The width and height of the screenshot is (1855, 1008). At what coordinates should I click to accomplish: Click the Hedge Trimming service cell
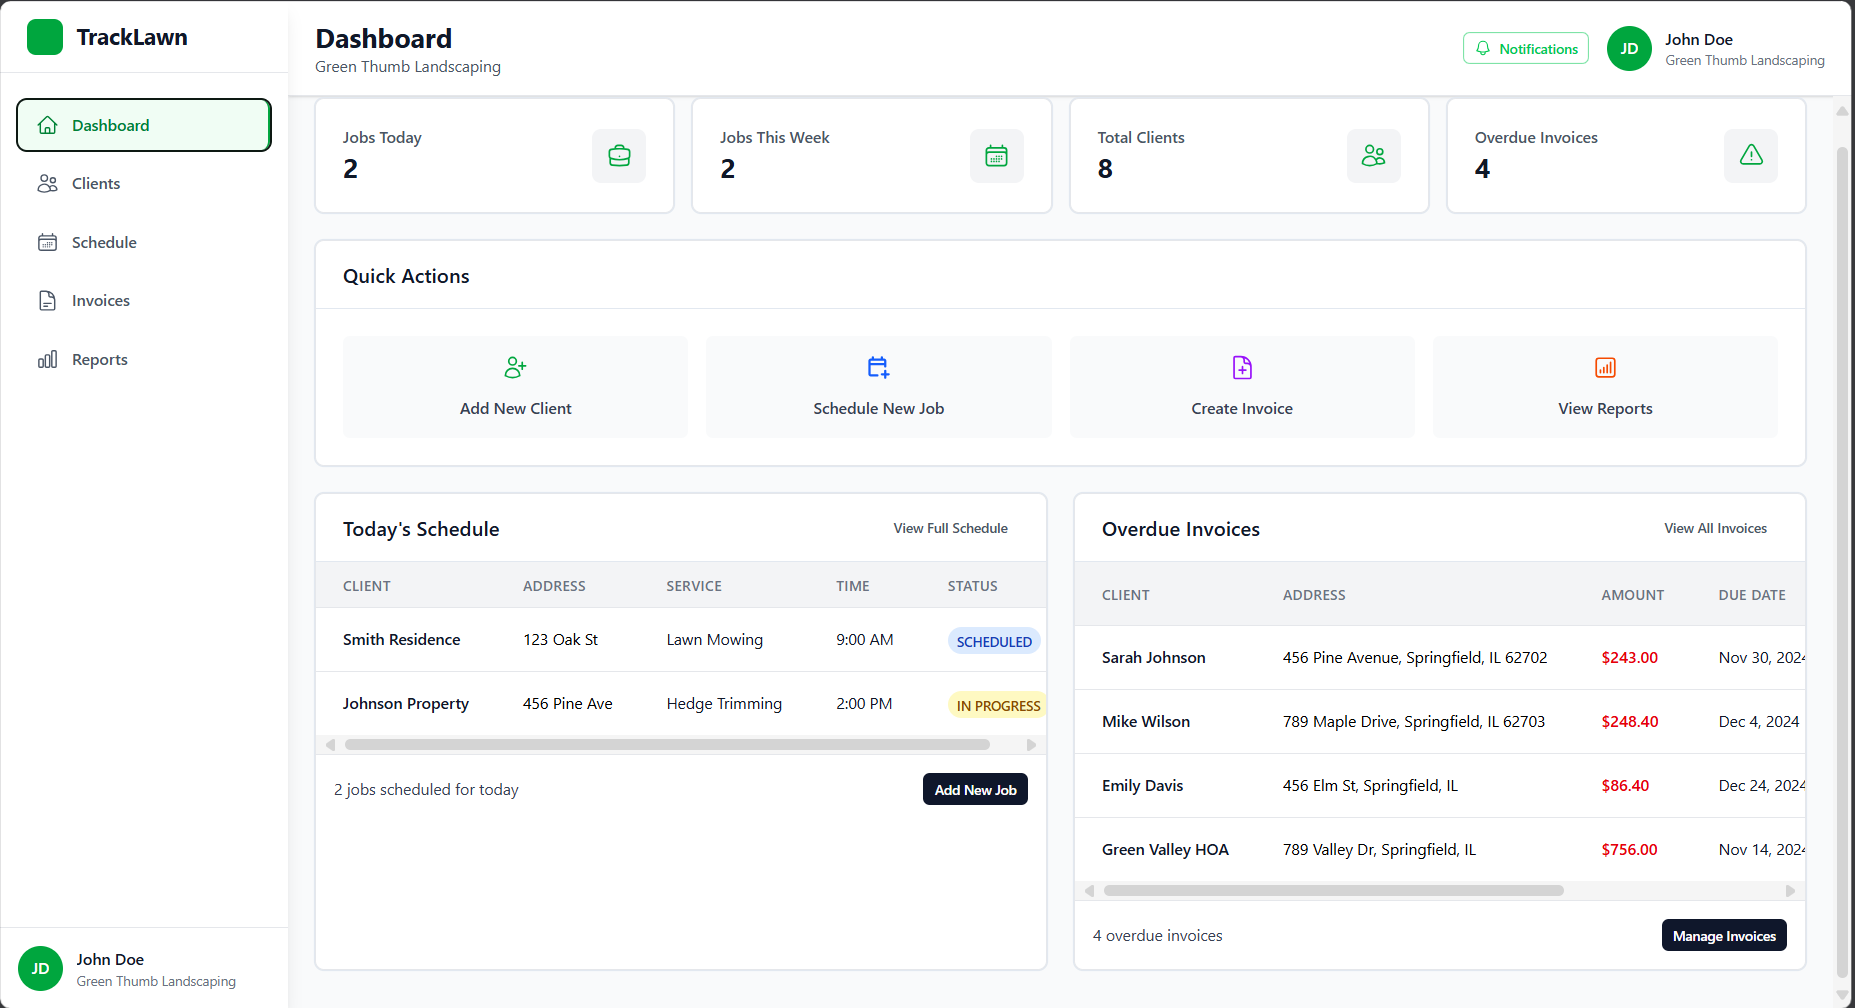point(724,703)
